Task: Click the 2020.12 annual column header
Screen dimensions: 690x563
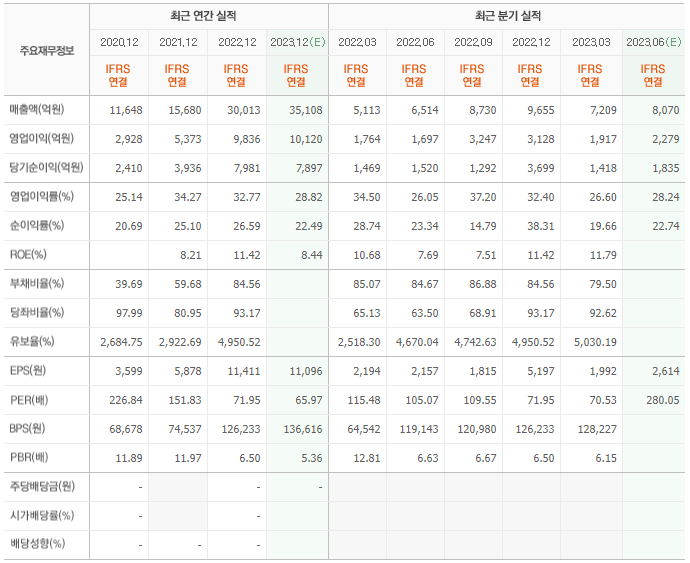Action: pyautogui.click(x=119, y=42)
